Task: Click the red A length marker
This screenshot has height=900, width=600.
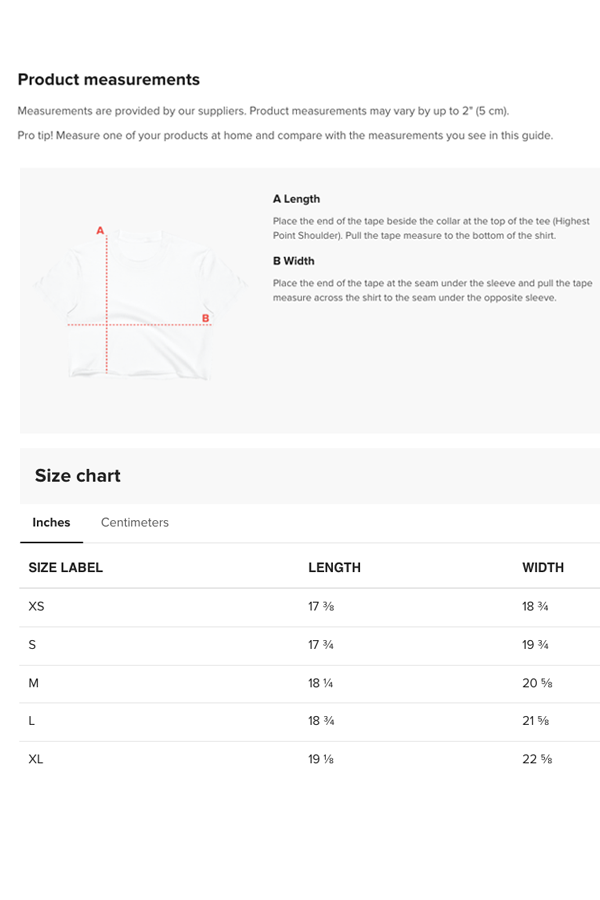Action: 100,231
